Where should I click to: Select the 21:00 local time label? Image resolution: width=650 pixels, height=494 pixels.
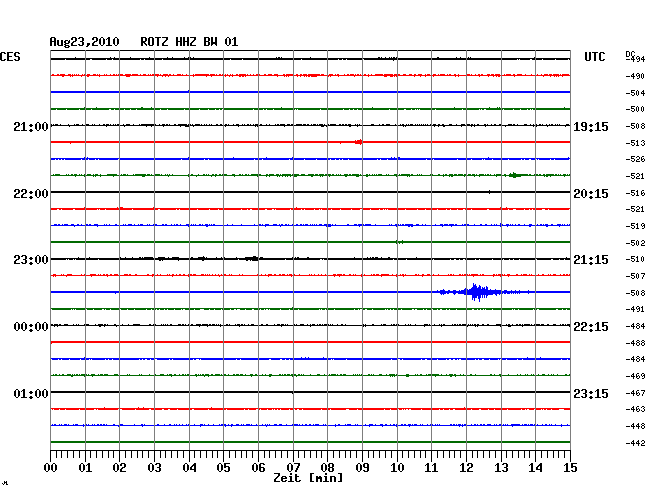click(x=31, y=127)
